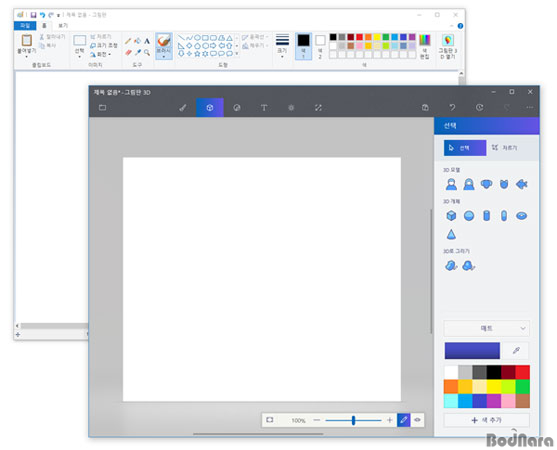Click the Save icon in Paint title bar

(33, 15)
